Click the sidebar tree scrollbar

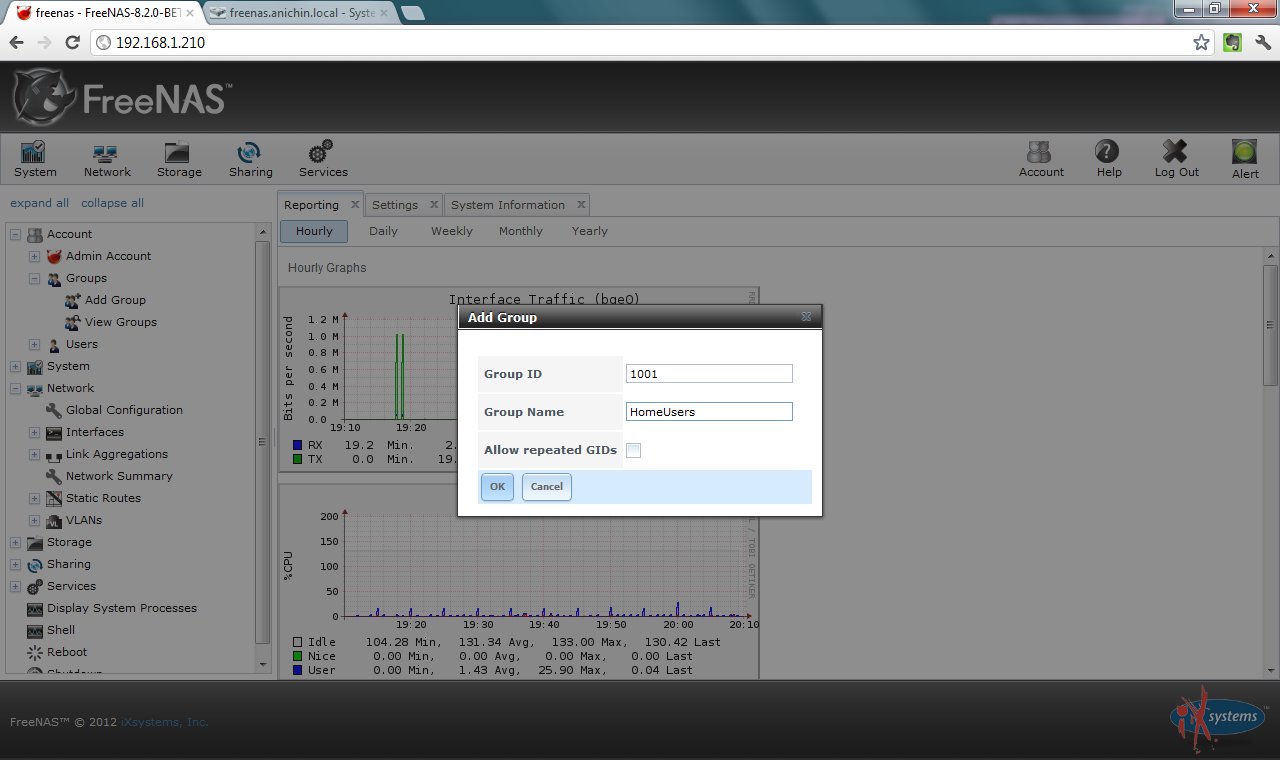[x=264, y=440]
